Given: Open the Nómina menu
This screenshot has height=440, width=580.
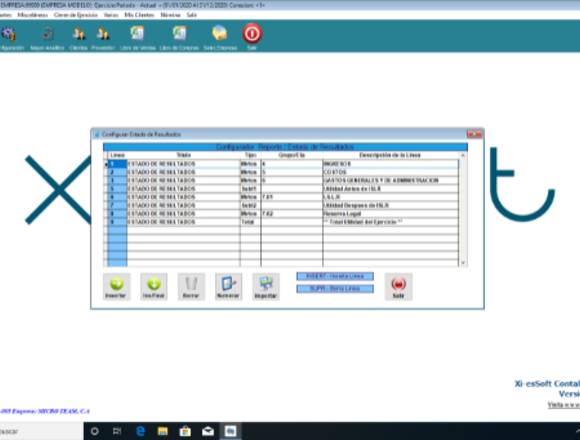Looking at the screenshot, I should (170, 15).
